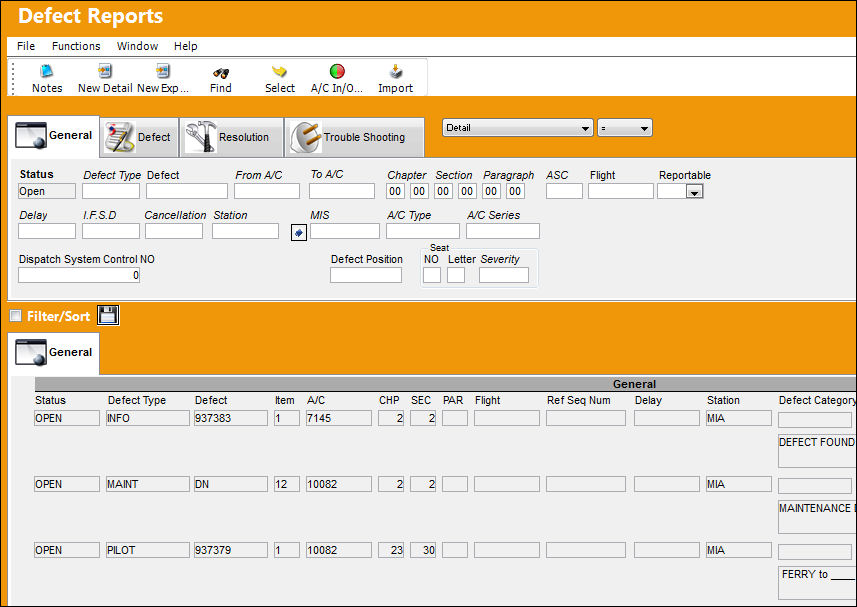Click the MAINTENANCE description box

pyautogui.click(x=817, y=517)
